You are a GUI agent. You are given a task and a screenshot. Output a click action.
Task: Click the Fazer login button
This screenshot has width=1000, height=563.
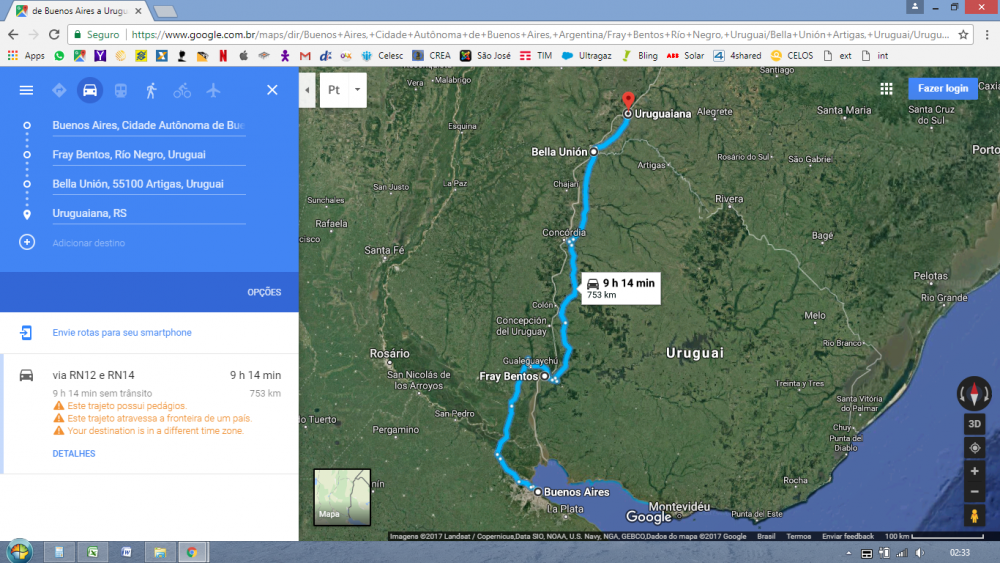click(943, 89)
